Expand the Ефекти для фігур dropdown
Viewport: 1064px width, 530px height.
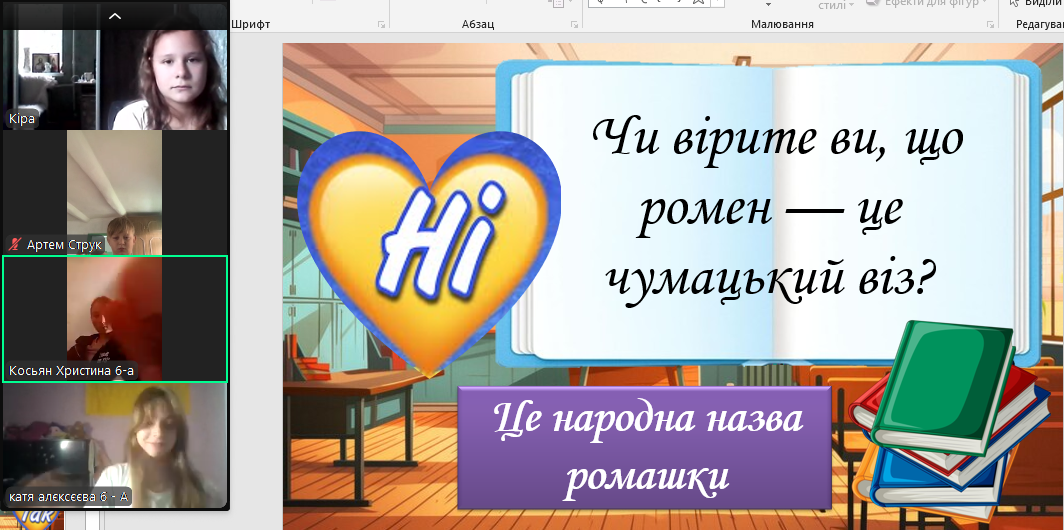tap(983, 3)
